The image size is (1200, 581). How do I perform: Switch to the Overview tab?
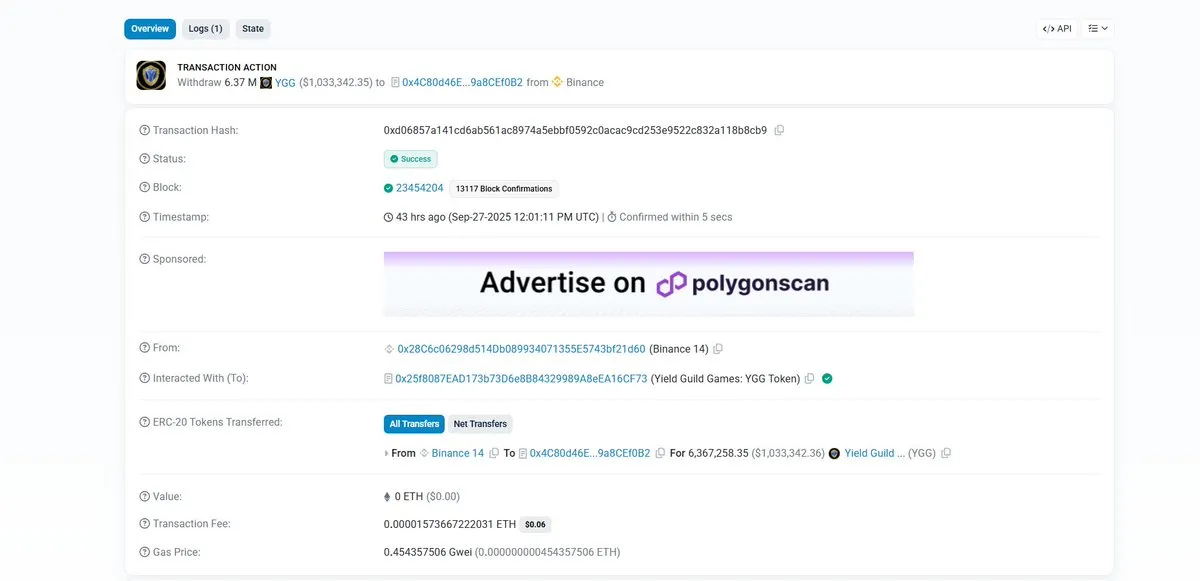[150, 29]
